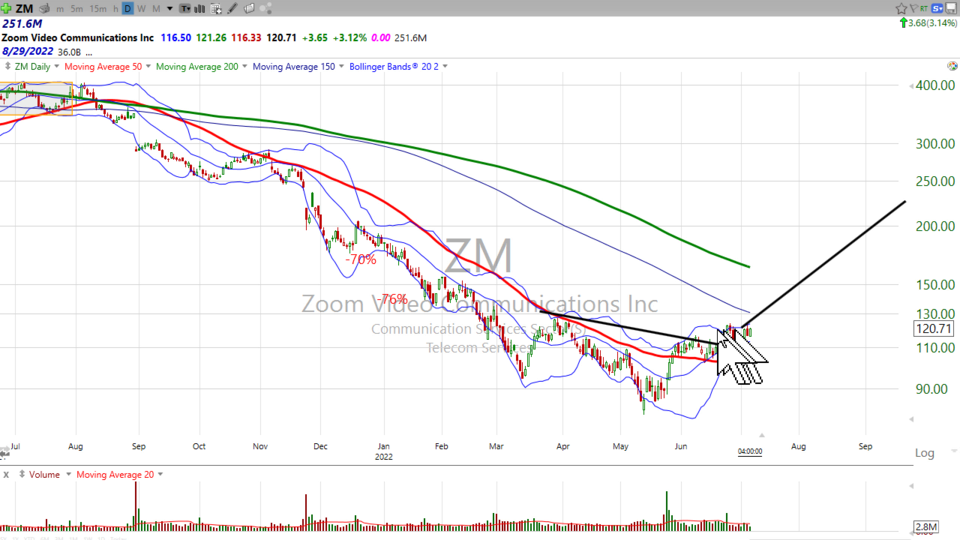The height and width of the screenshot is (540, 960).
Task: Expand Moving Average 50 dropdown arrow
Action: 148,66
